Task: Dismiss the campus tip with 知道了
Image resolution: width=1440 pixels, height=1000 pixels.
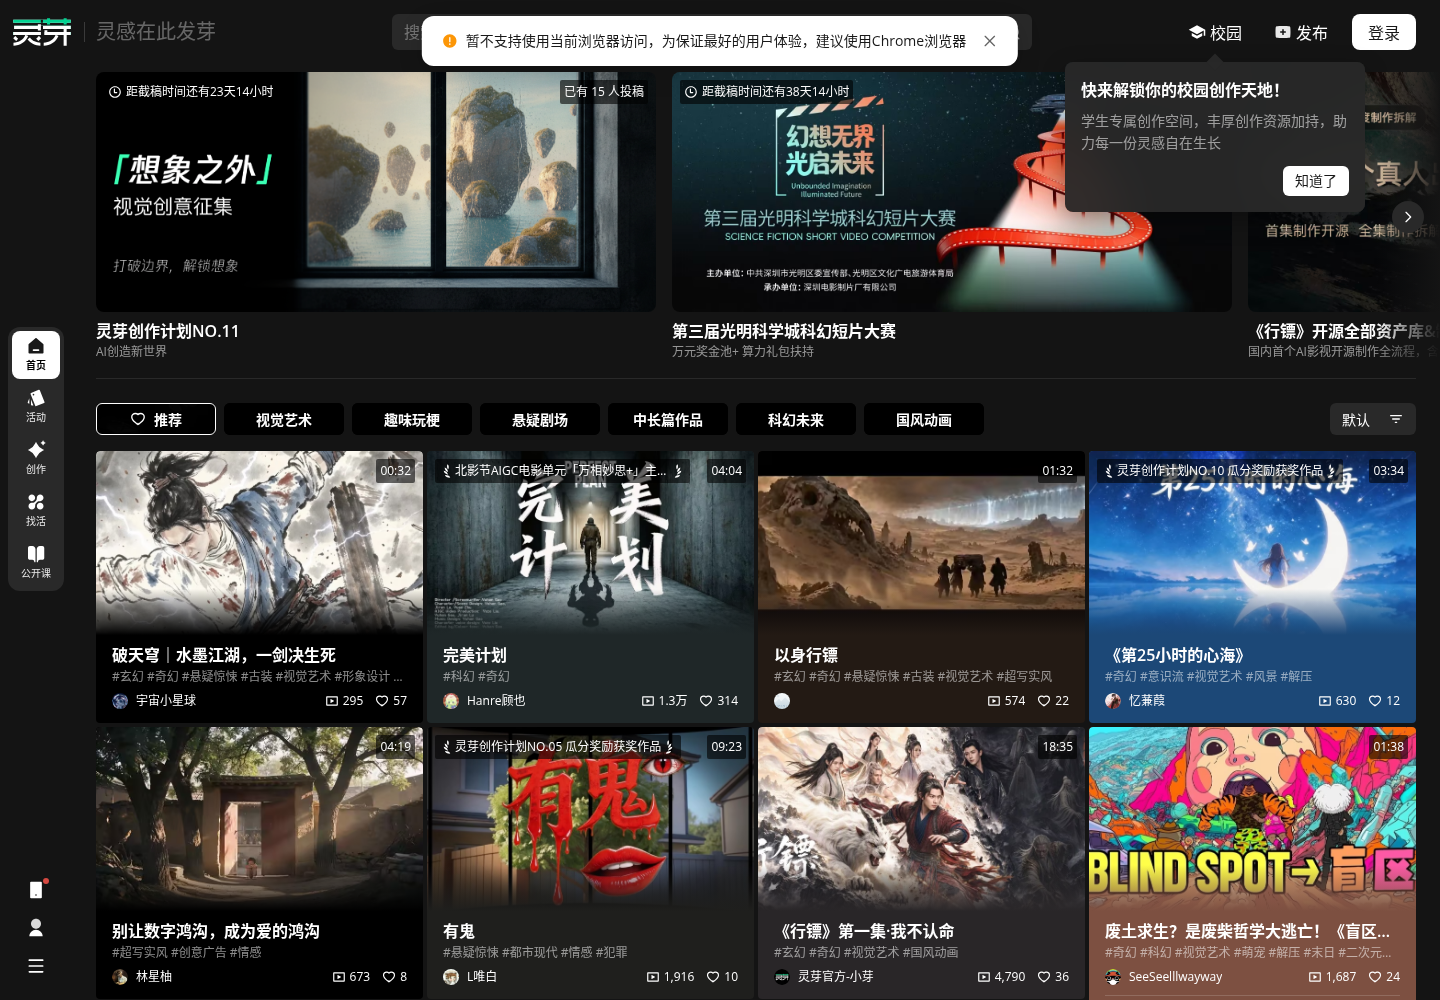Action: [x=1316, y=181]
